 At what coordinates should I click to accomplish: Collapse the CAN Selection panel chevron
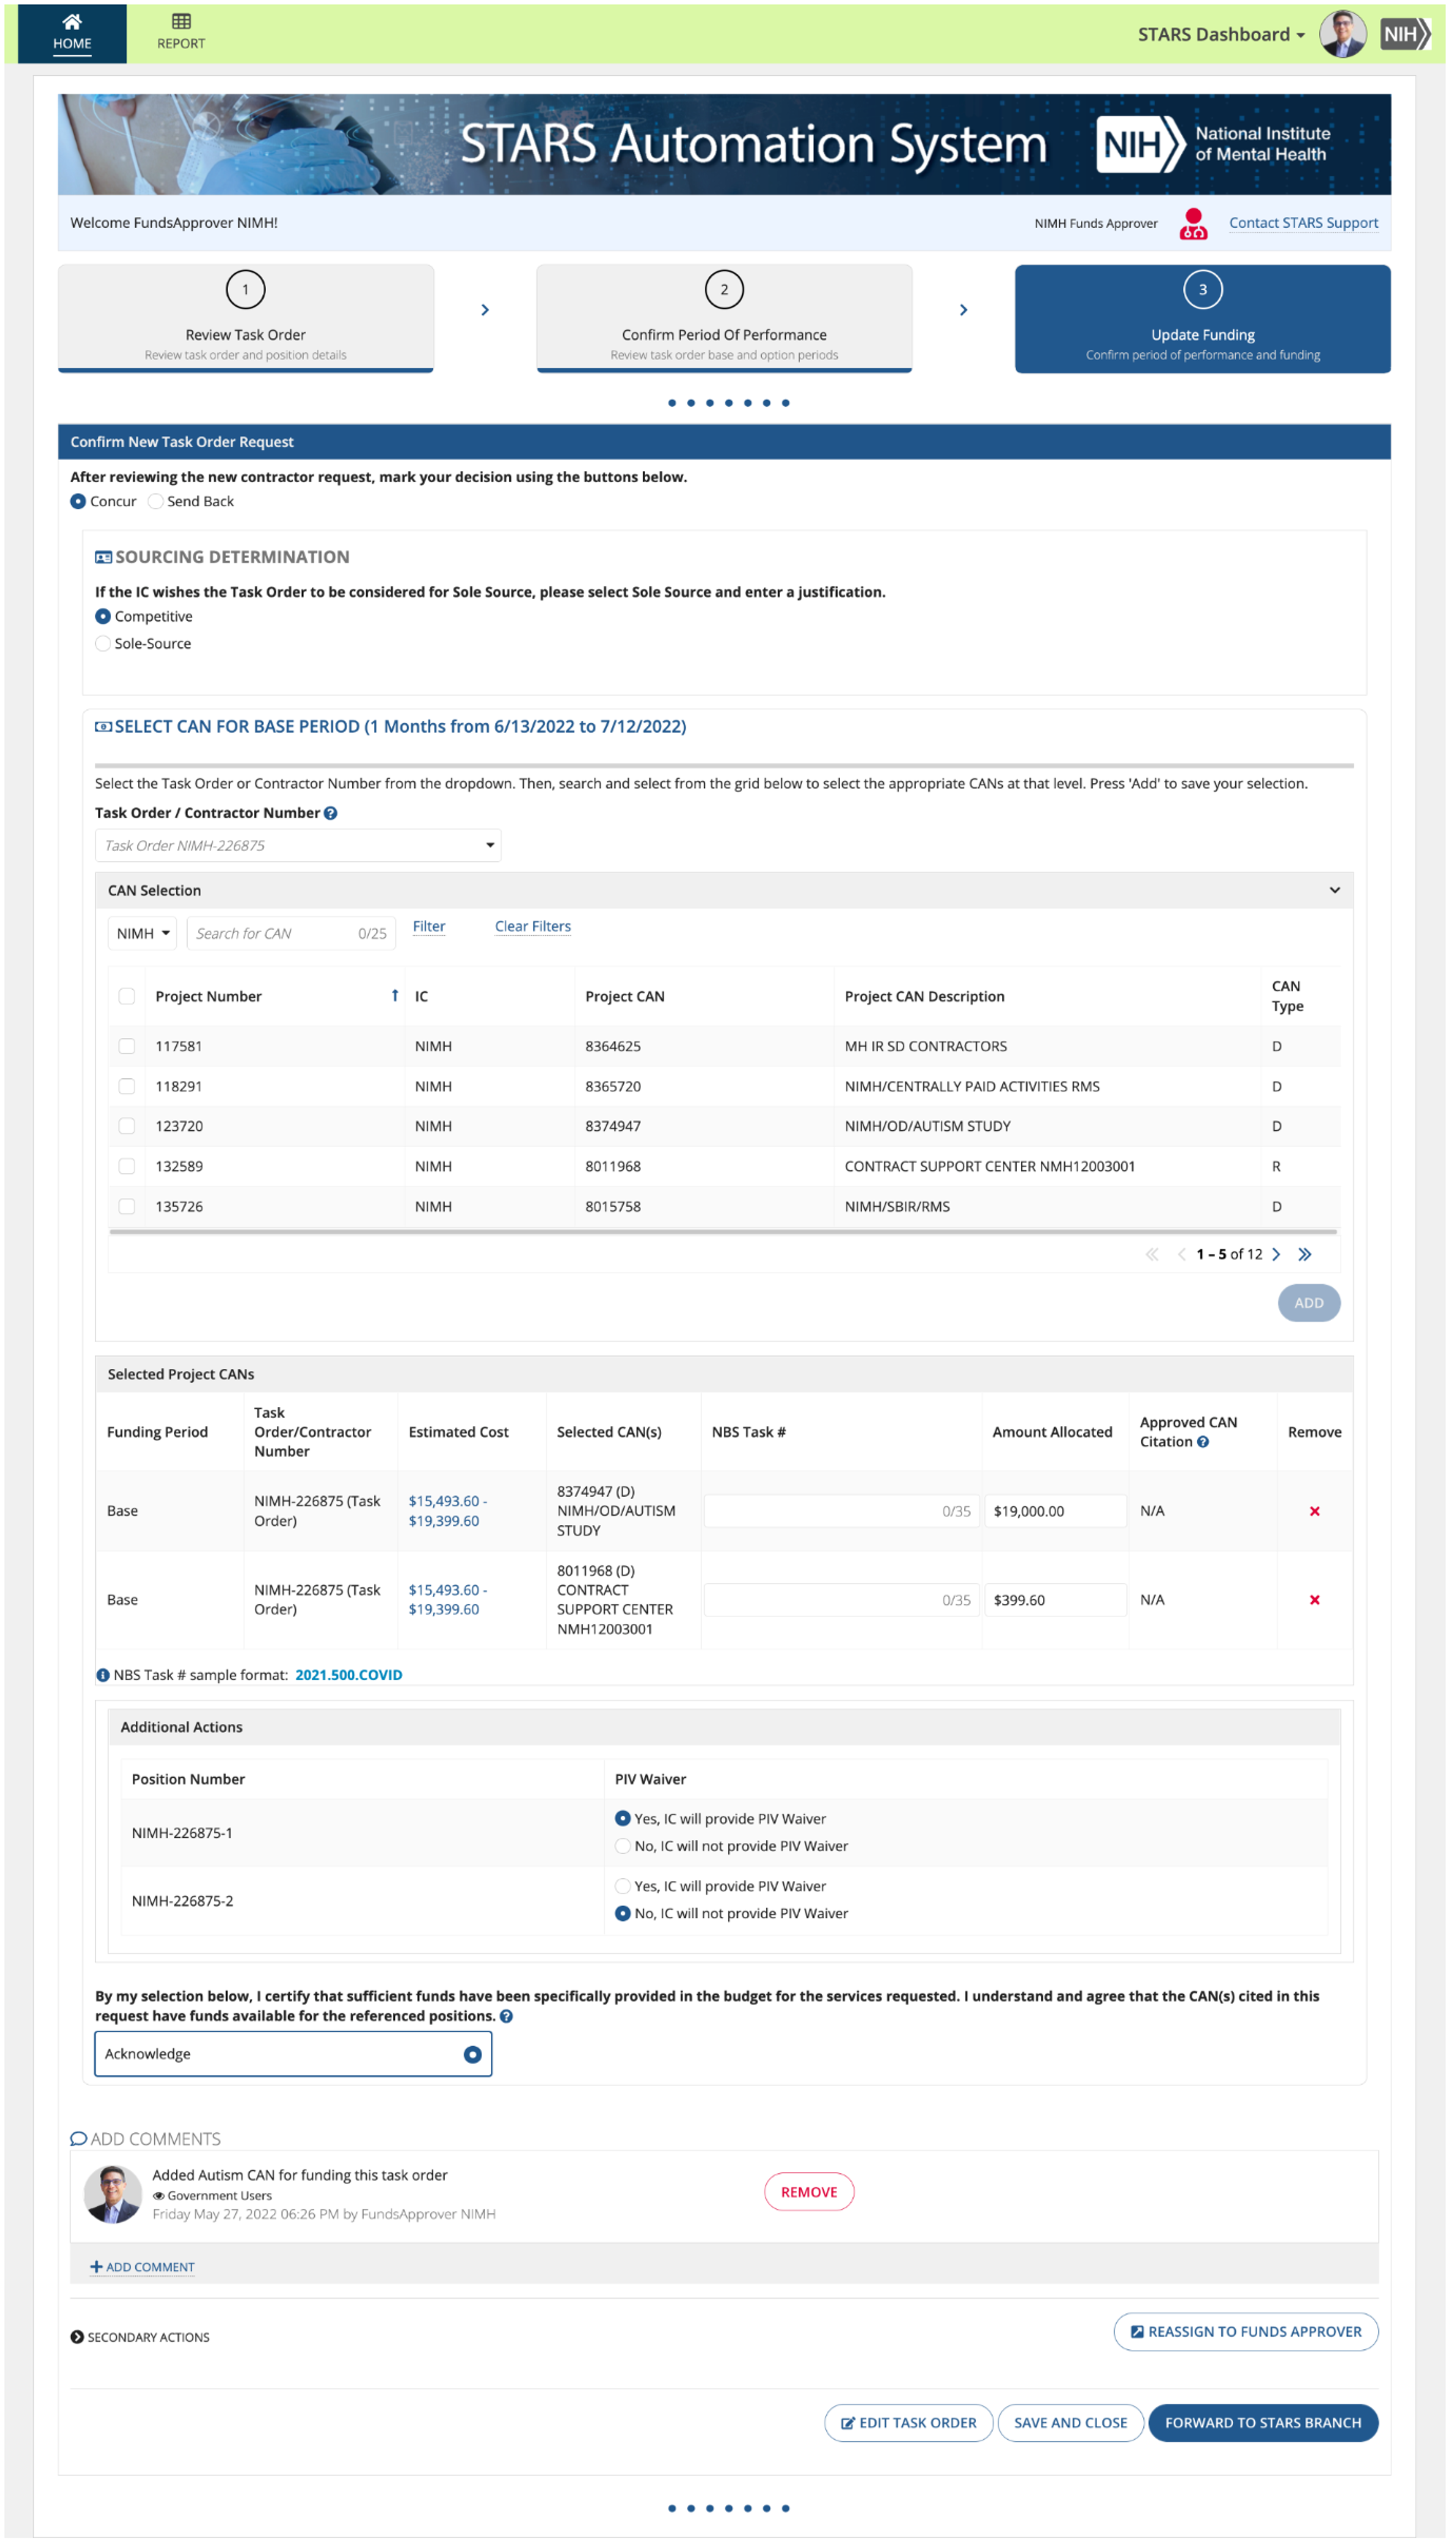click(1335, 890)
